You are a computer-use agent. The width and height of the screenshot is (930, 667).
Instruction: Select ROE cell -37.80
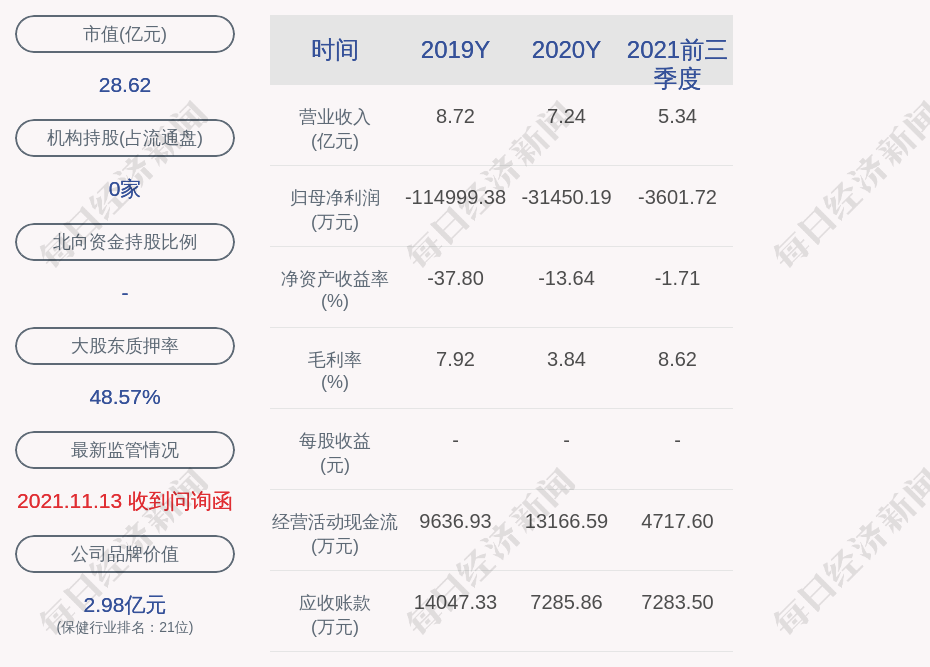pos(456,278)
